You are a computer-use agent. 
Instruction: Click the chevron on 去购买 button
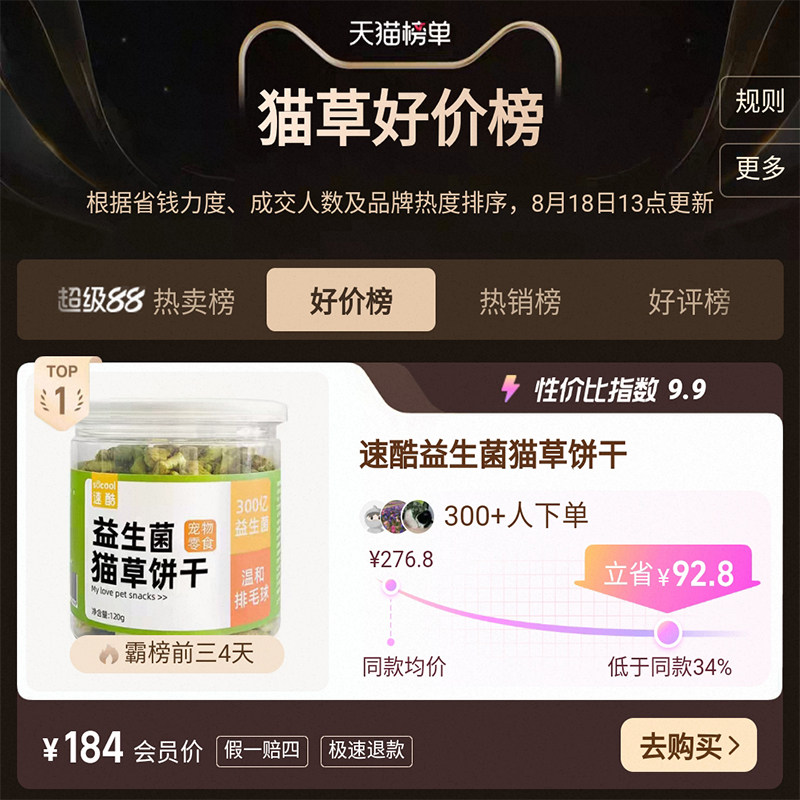(734, 746)
